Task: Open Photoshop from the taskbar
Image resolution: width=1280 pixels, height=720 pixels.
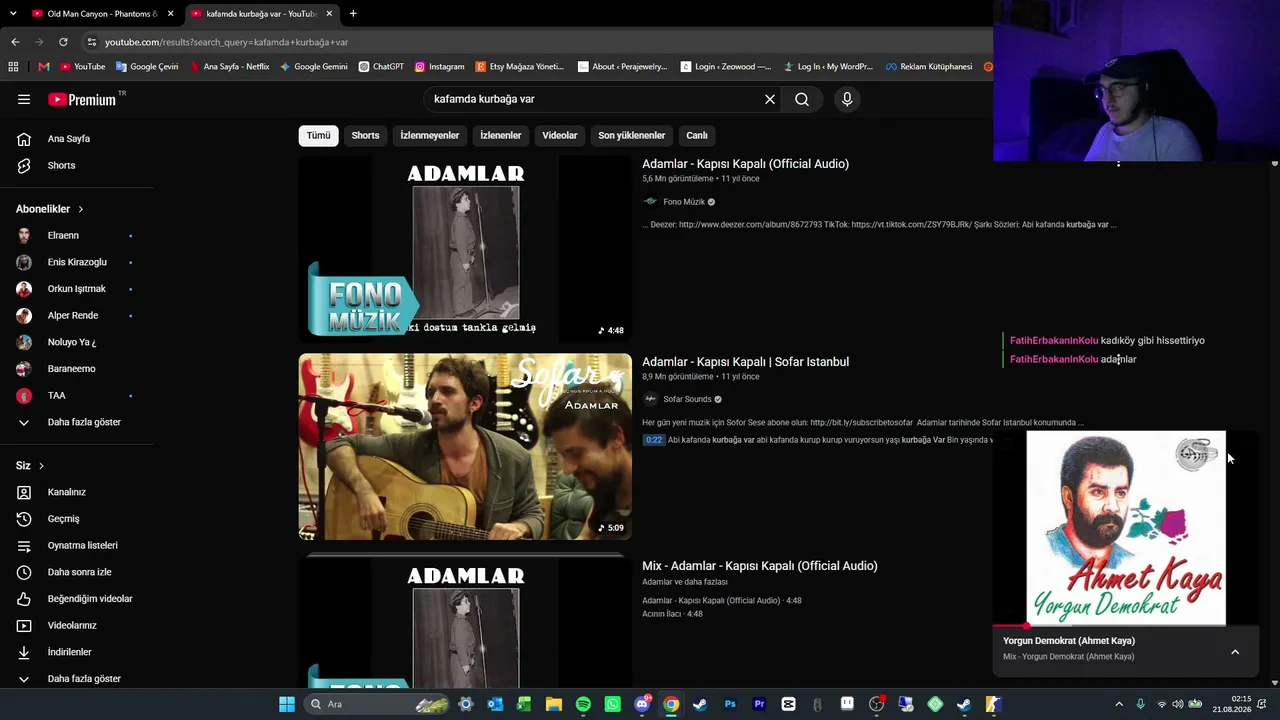Action: point(730,704)
